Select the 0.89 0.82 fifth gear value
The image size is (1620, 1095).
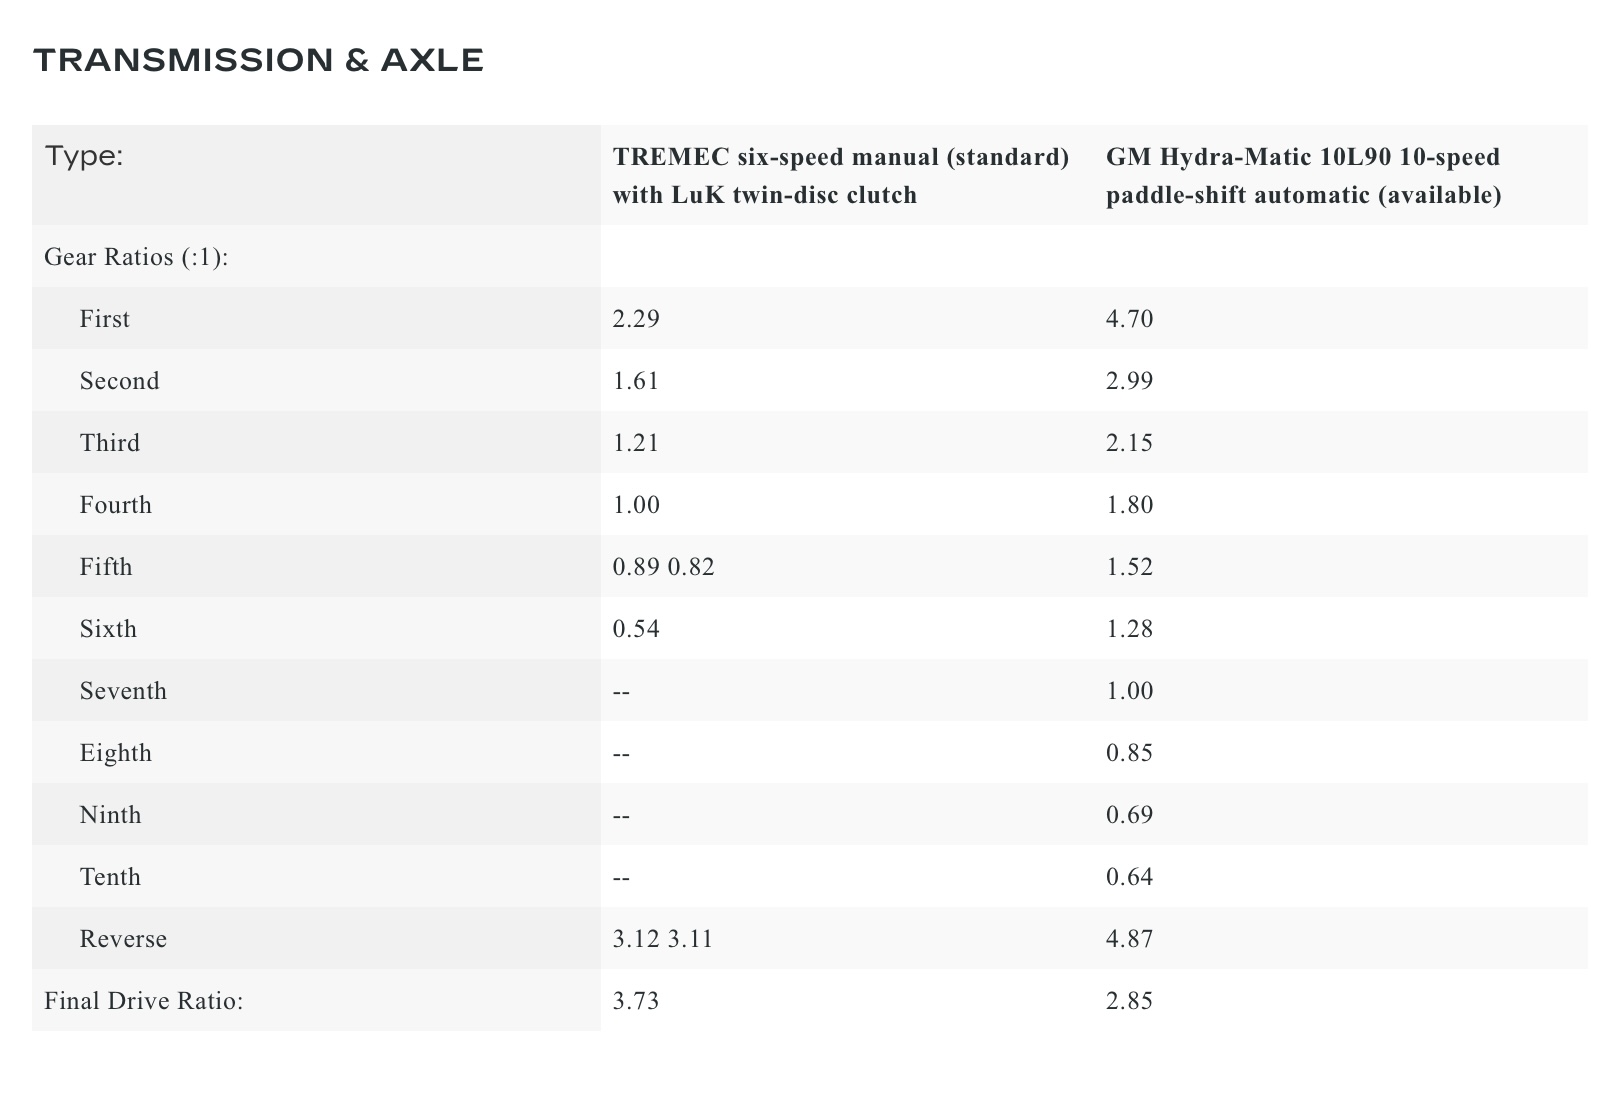click(663, 567)
